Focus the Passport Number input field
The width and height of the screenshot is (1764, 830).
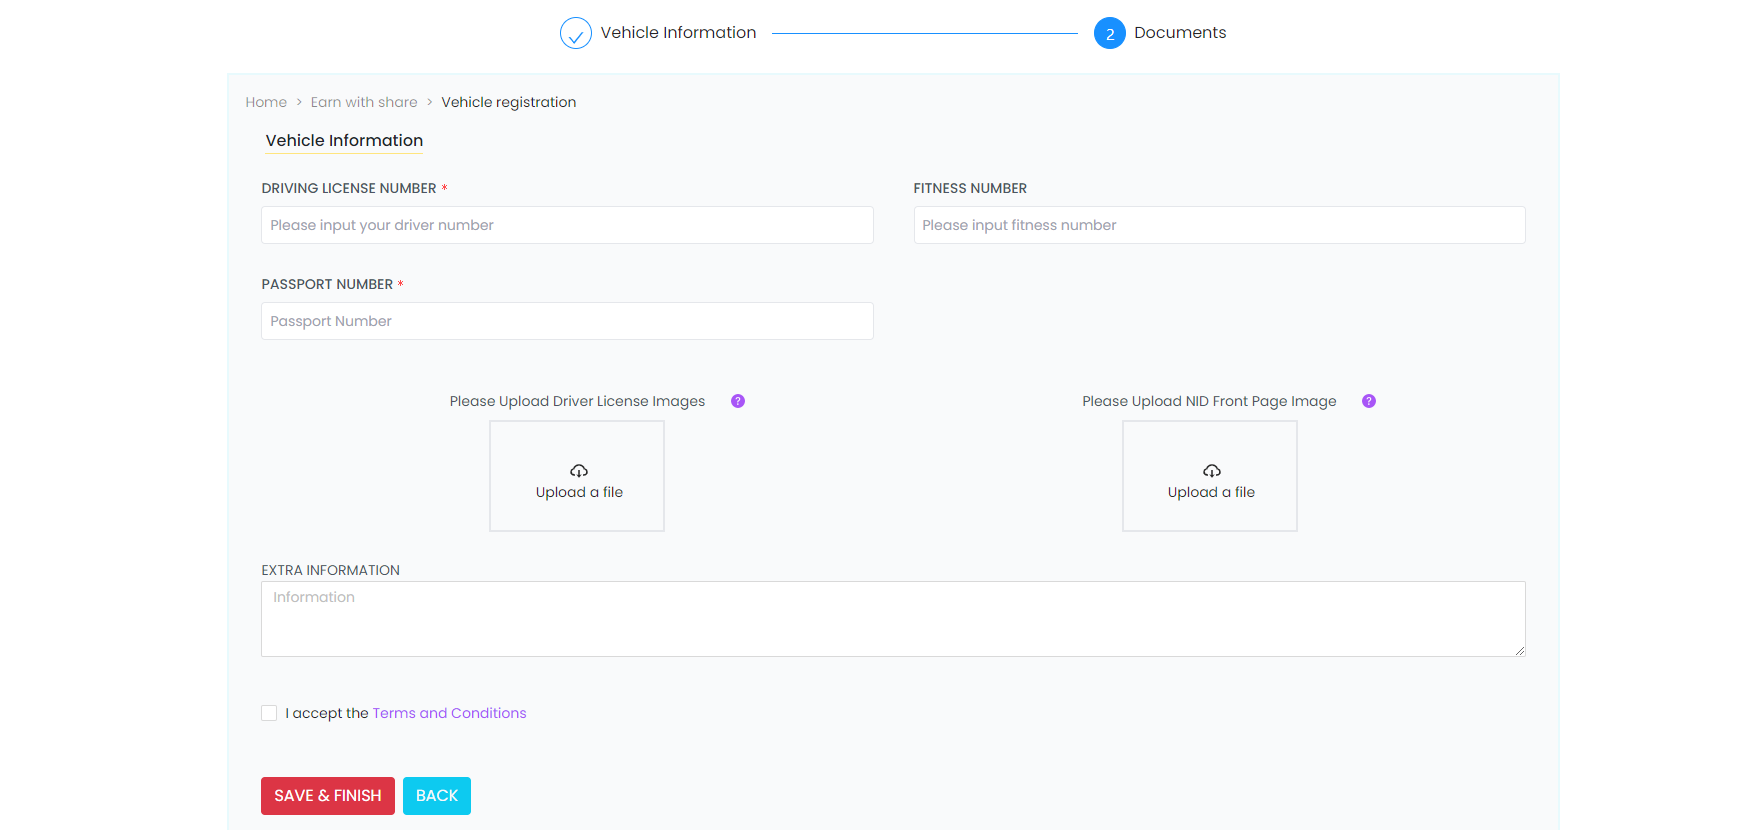pos(567,321)
